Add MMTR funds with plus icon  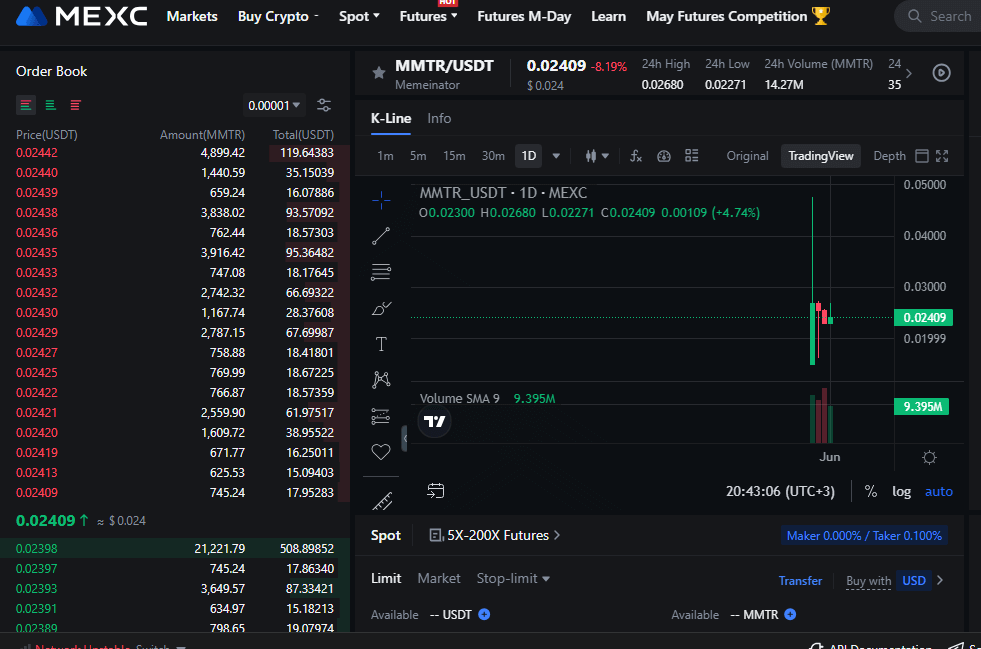coord(790,615)
